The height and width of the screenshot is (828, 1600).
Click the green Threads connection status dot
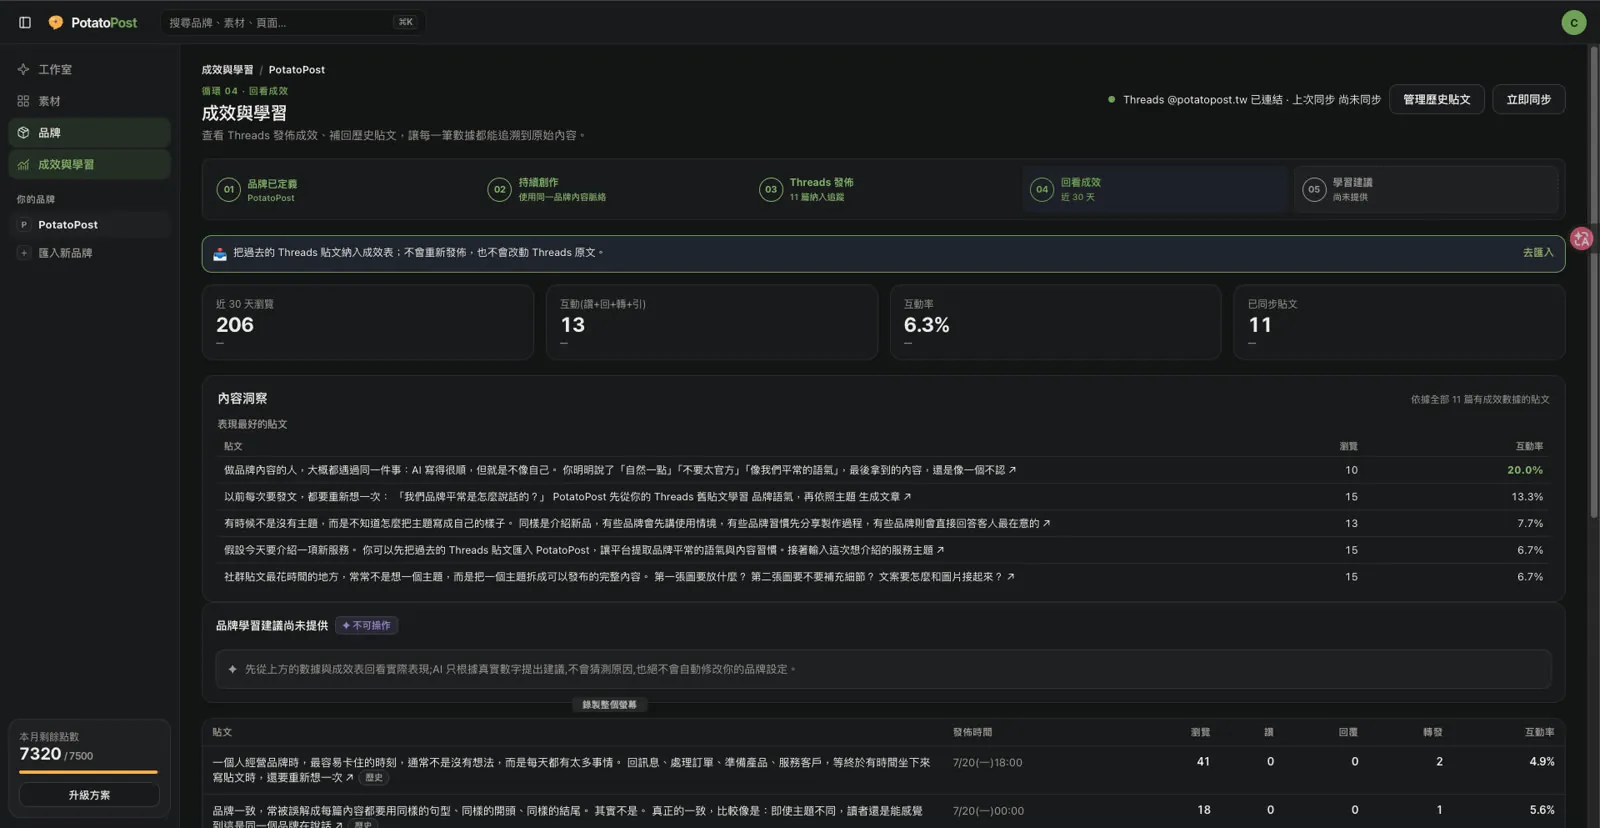1111,99
